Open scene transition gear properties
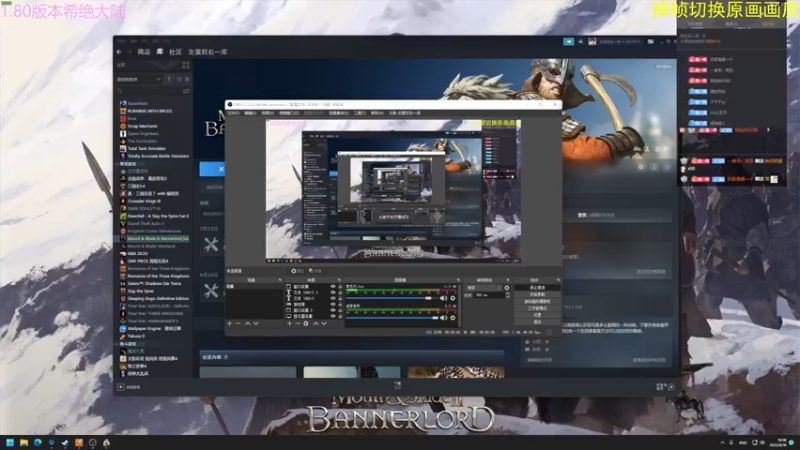Screen dimensions: 800x450 (x=507, y=288)
